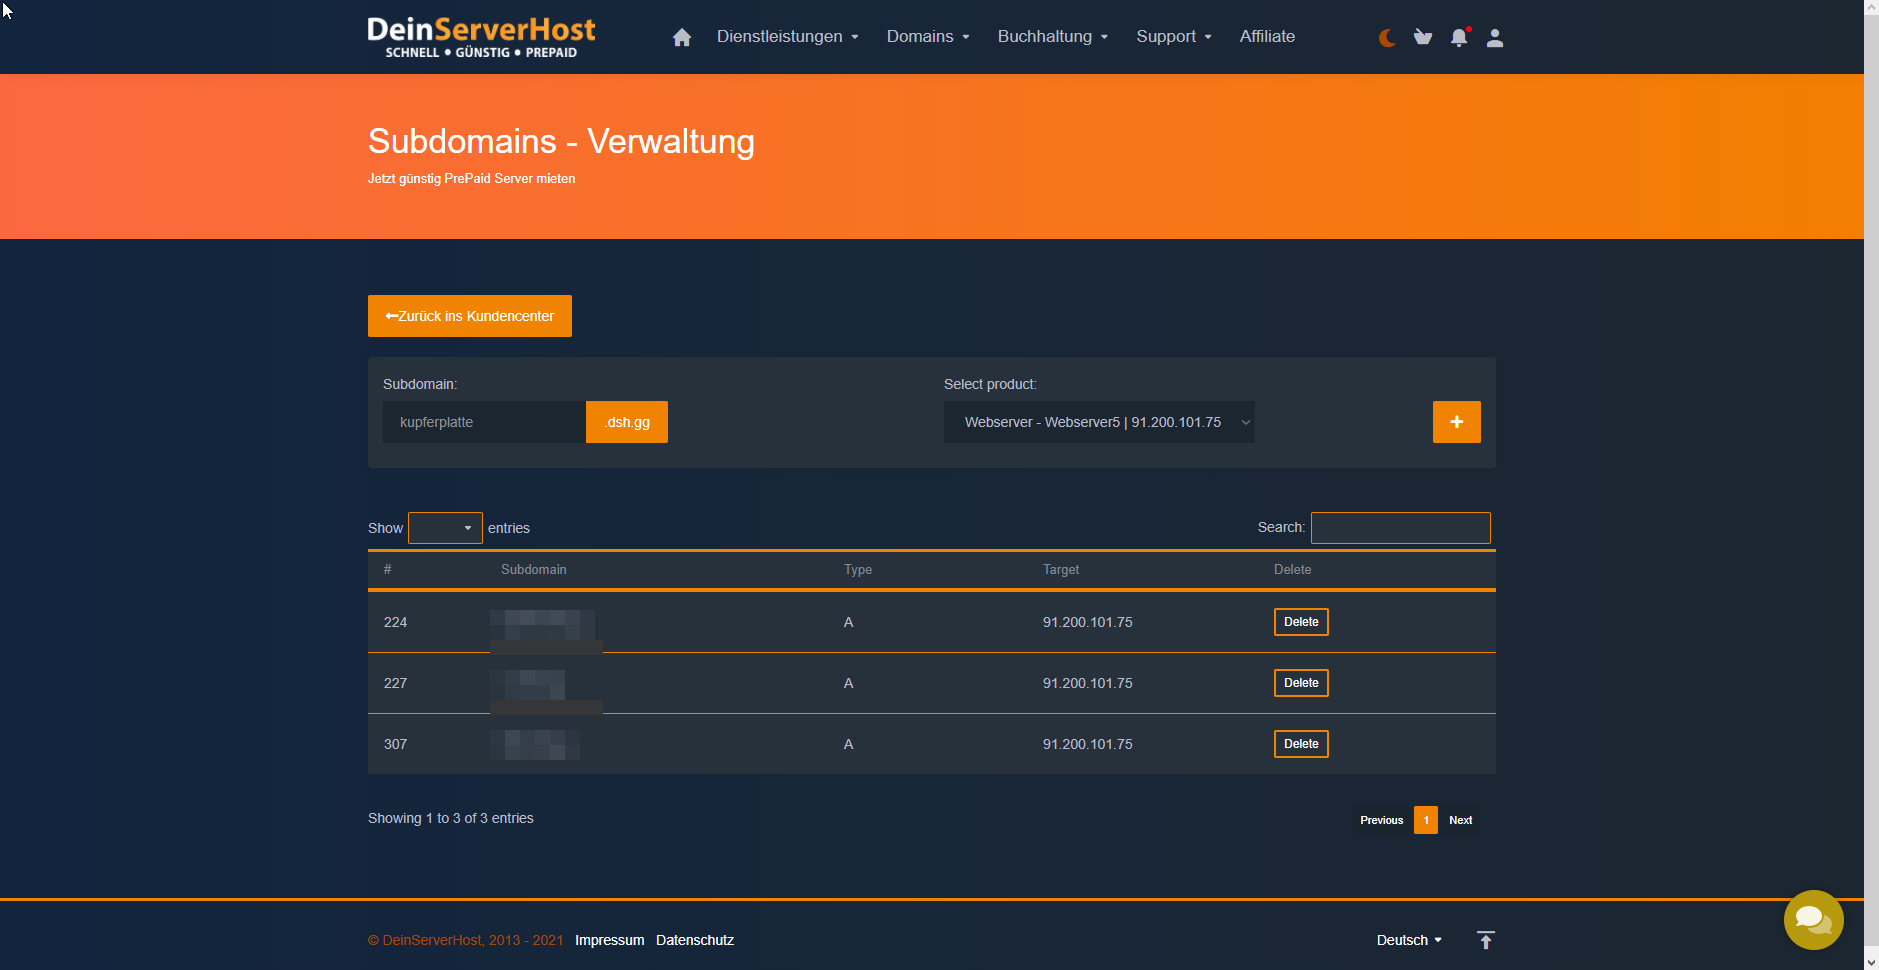Viewport: 1879px width, 970px height.
Task: Open the Show entries dropdown
Action: tap(445, 528)
